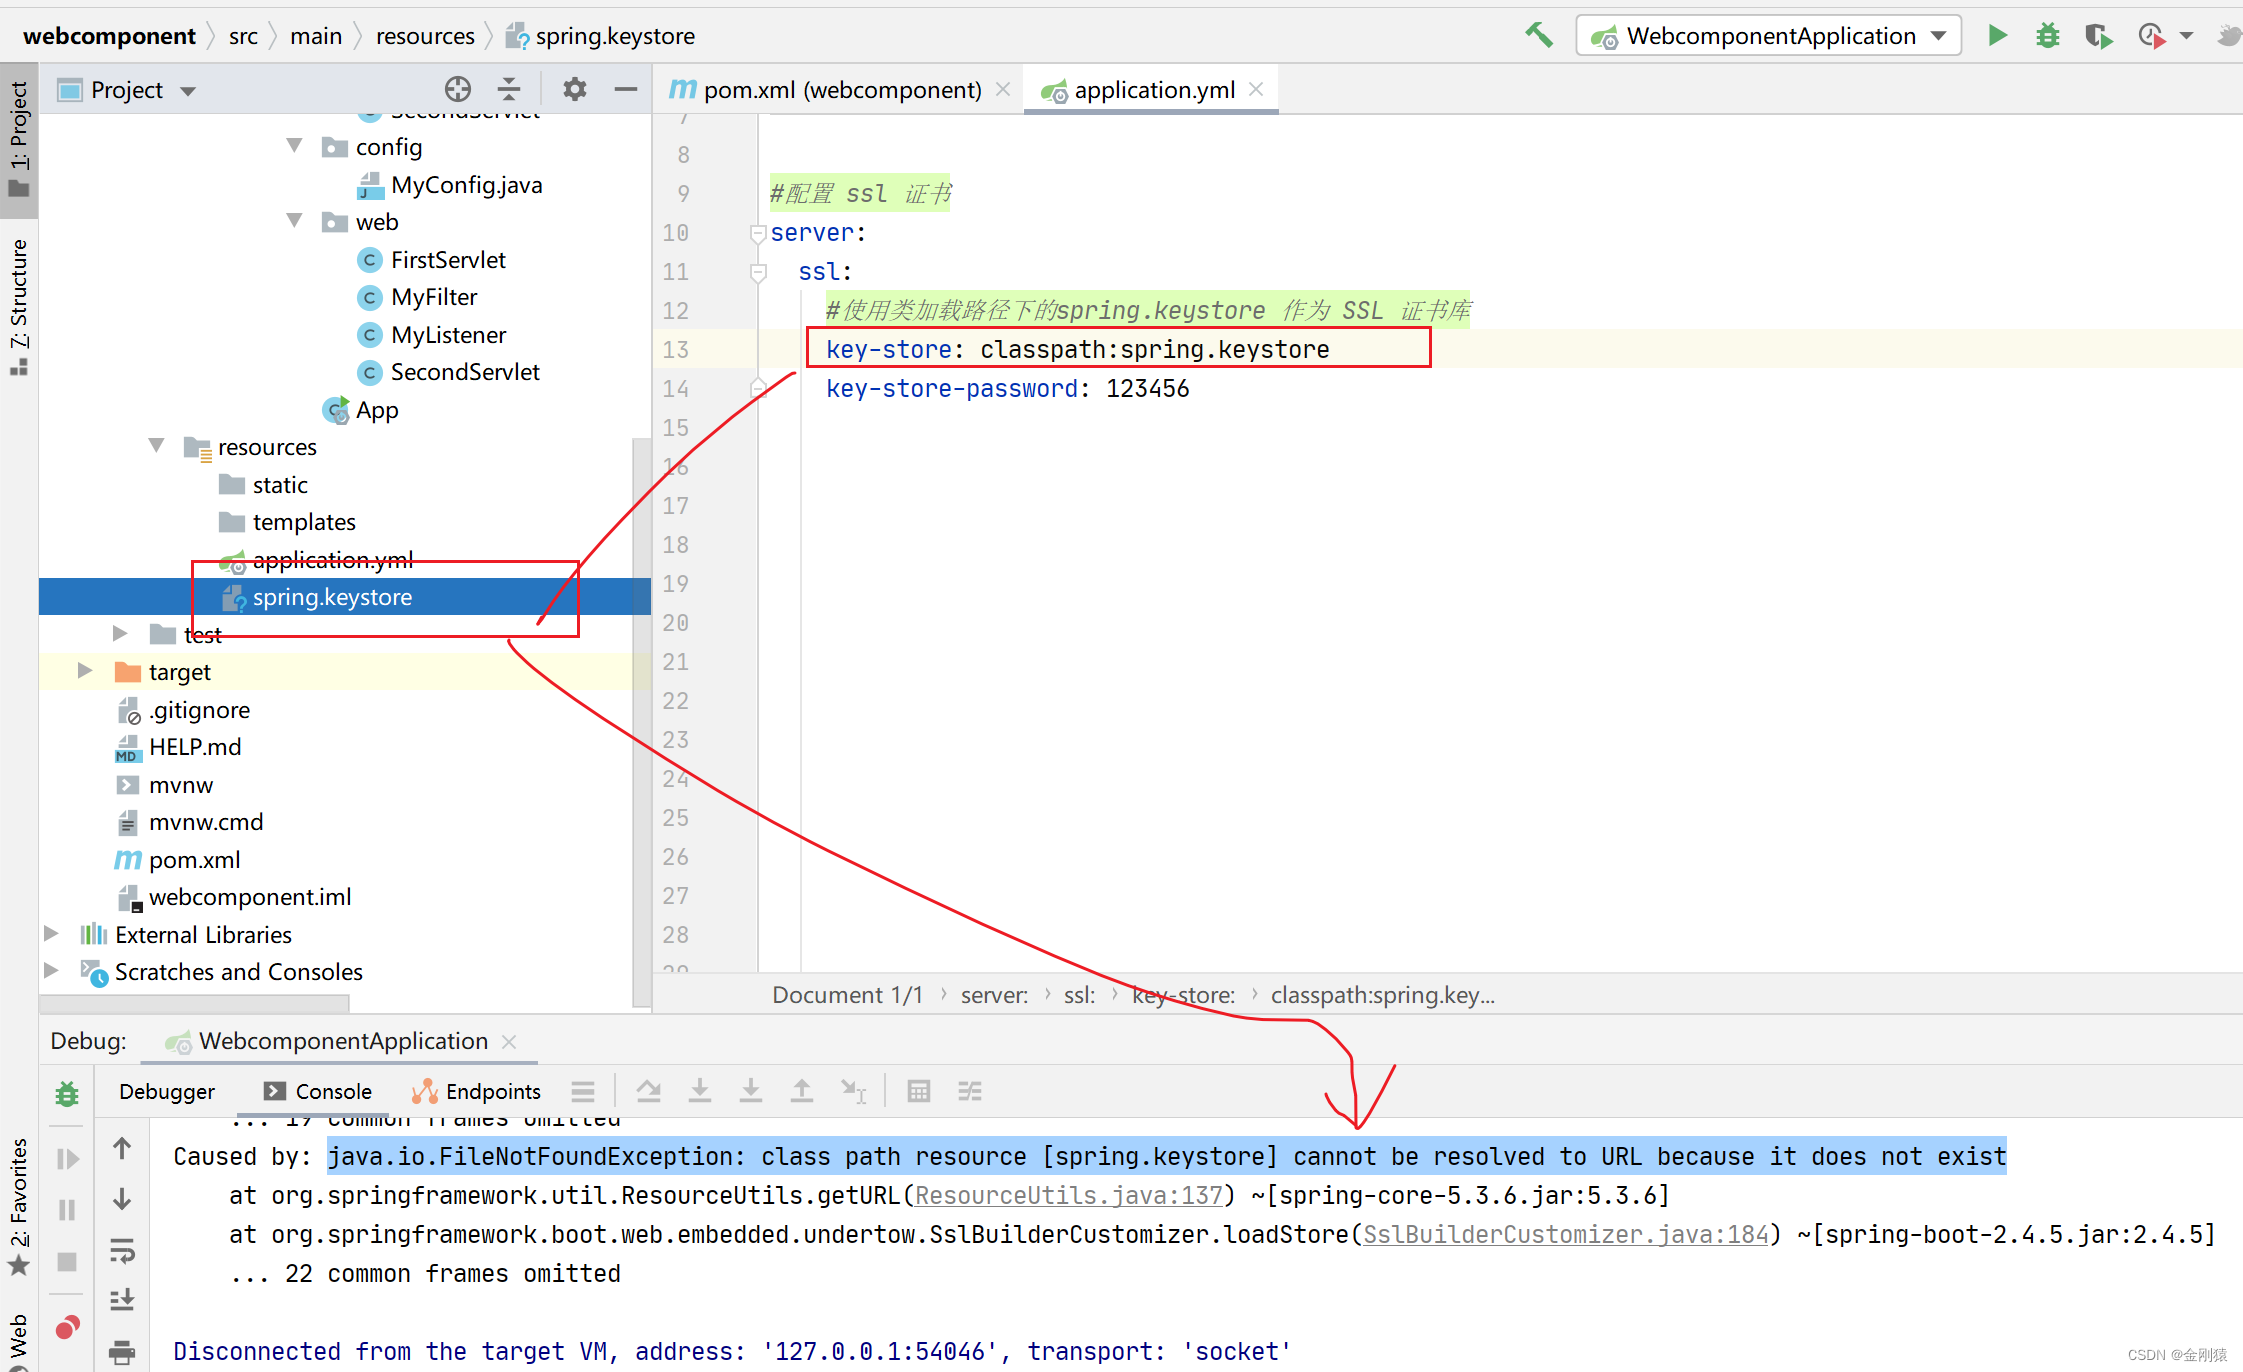Image resolution: width=2243 pixels, height=1372 pixels.
Task: Click the Print icon in console sidebar
Action: click(122, 1352)
